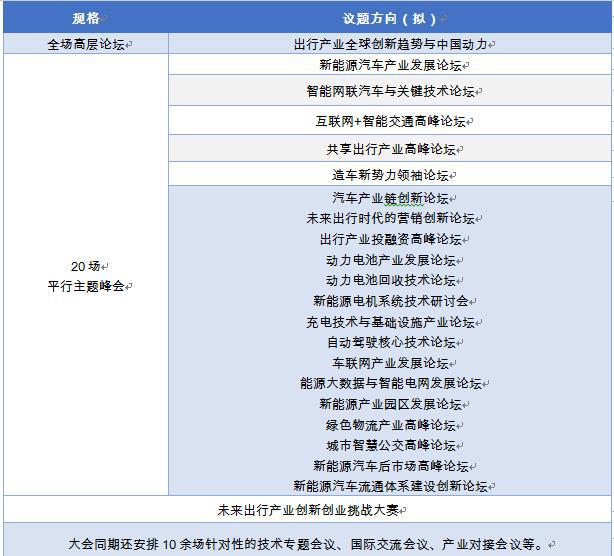This screenshot has width=614, height=556.
Task: Click 新能源汽车产业发展论坛 row
Action: (x=390, y=65)
